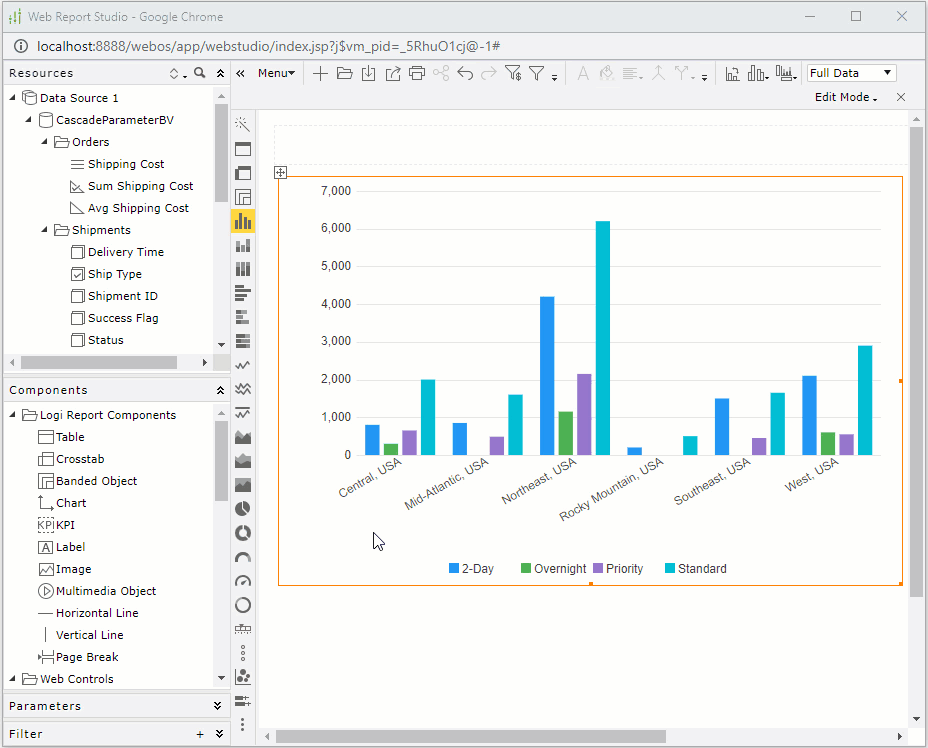Click the line chart type icon

[x=243, y=364]
